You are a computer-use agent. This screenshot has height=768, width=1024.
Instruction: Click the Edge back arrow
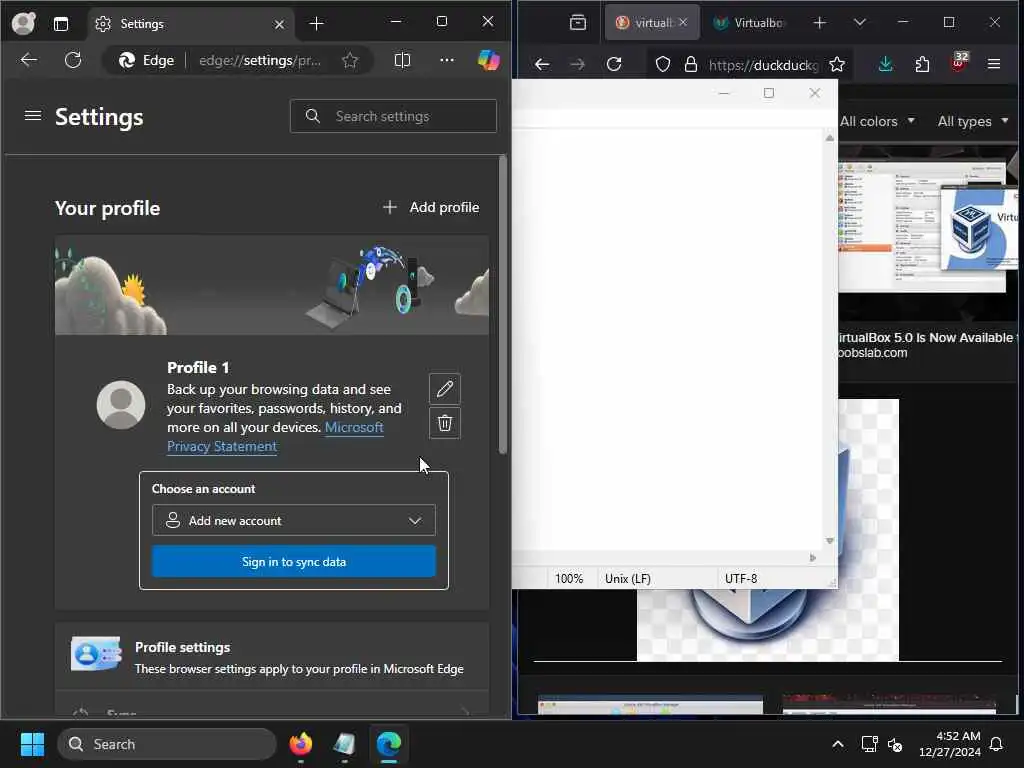pos(29,60)
